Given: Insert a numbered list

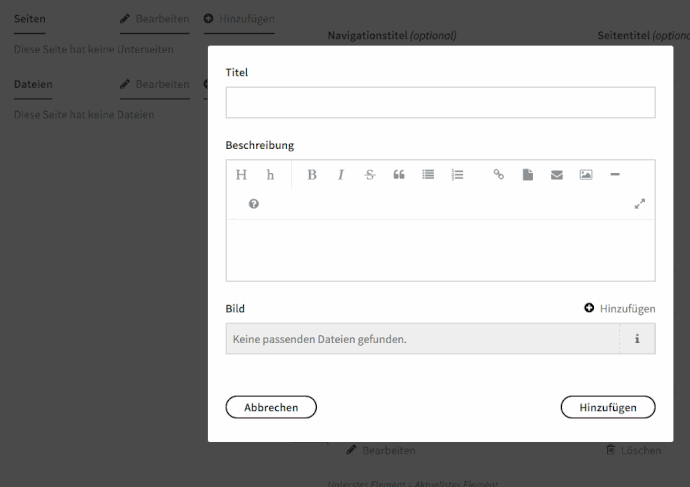Looking at the screenshot, I should point(457,175).
